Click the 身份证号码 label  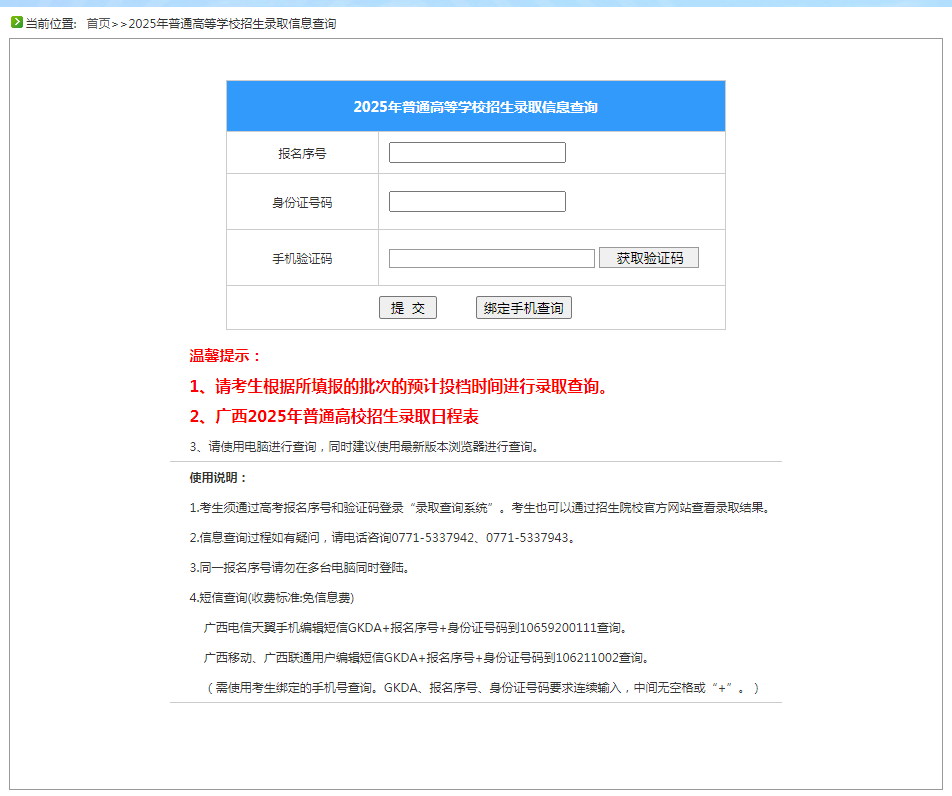pyautogui.click(x=302, y=203)
